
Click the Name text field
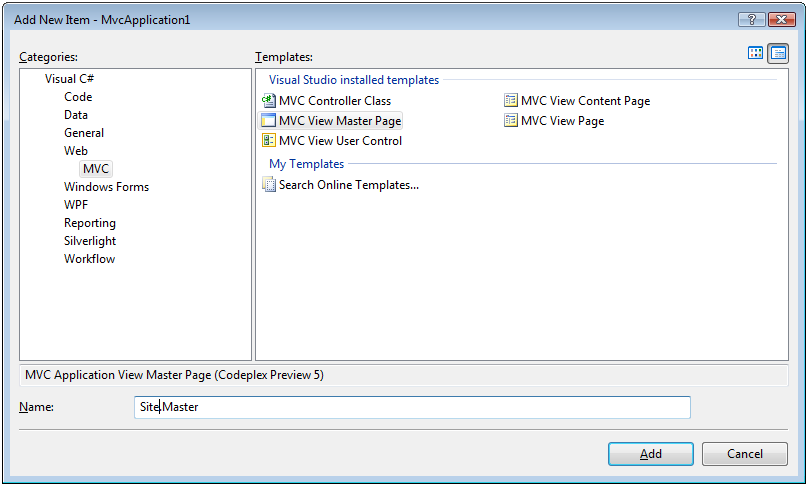point(412,407)
